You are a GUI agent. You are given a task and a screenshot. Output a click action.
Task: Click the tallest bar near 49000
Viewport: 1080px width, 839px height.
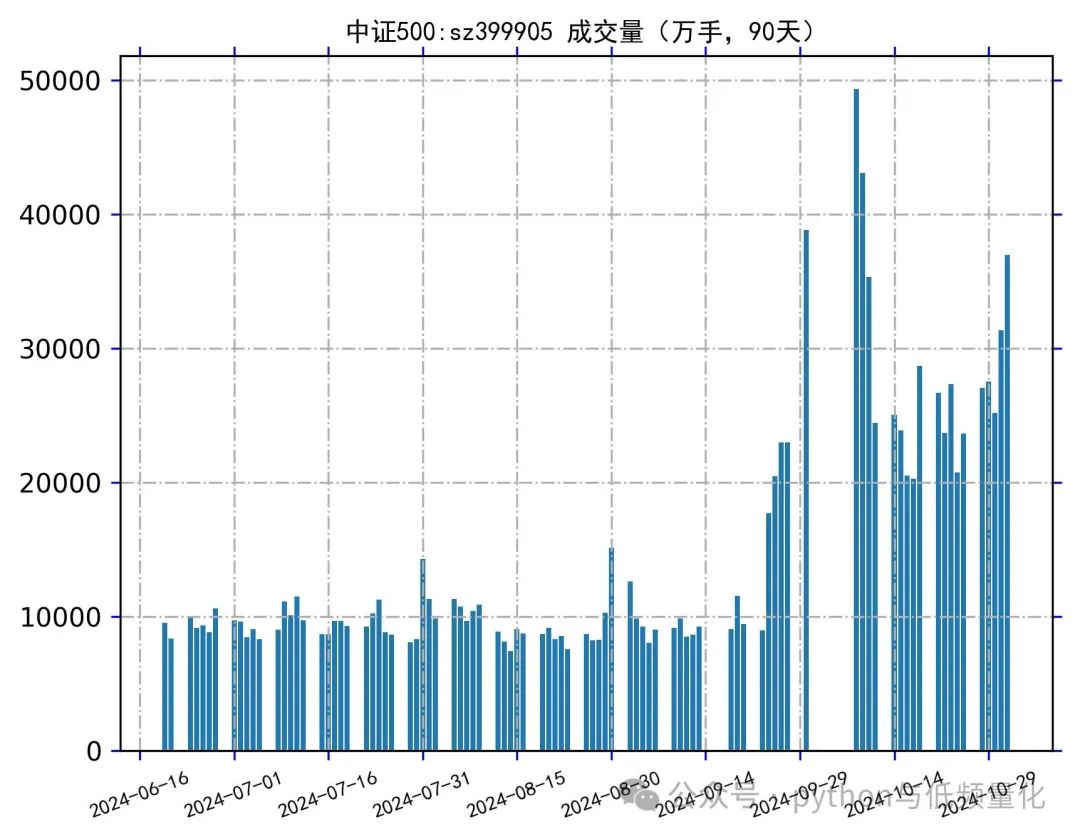(x=856, y=420)
